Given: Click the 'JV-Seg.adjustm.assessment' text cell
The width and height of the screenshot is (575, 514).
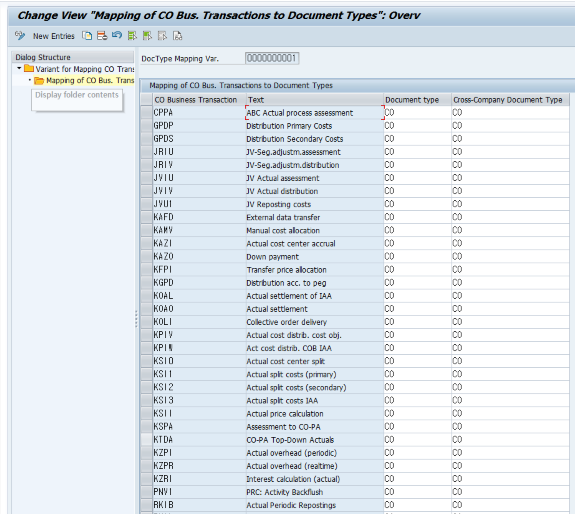Looking at the screenshot, I should (x=314, y=152).
